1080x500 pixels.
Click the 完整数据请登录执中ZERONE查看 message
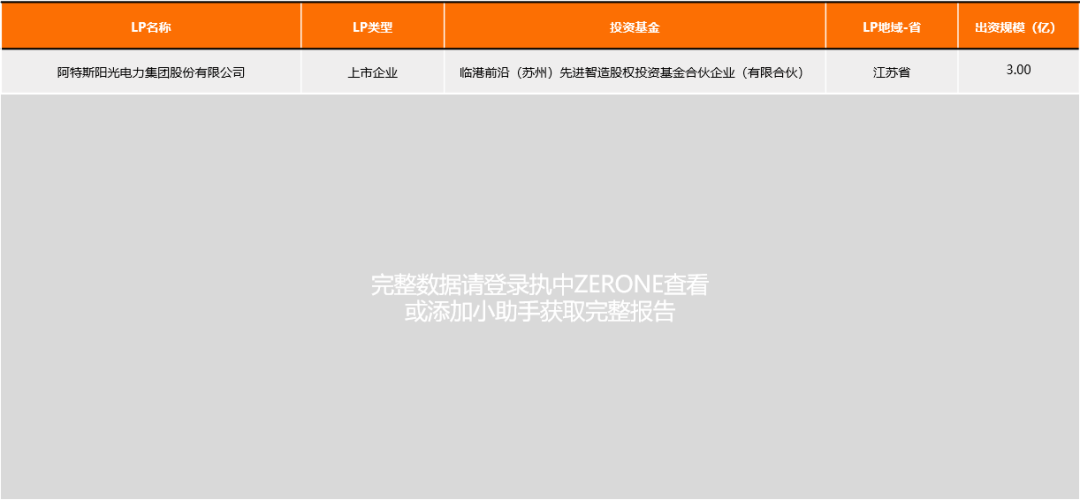pos(539,285)
